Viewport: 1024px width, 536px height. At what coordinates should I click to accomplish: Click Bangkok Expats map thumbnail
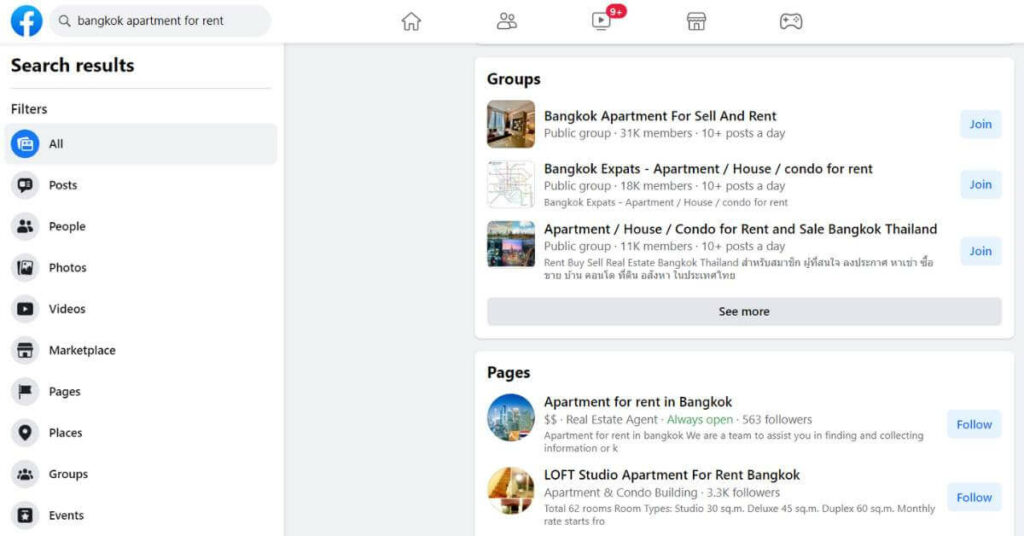[511, 185]
